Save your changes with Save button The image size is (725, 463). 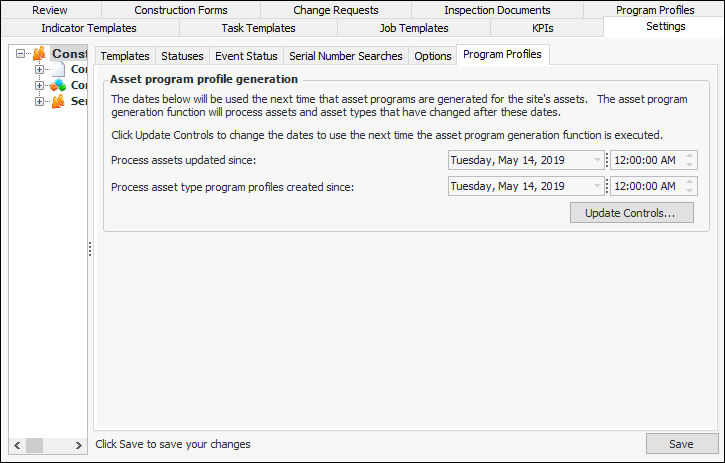[681, 443]
